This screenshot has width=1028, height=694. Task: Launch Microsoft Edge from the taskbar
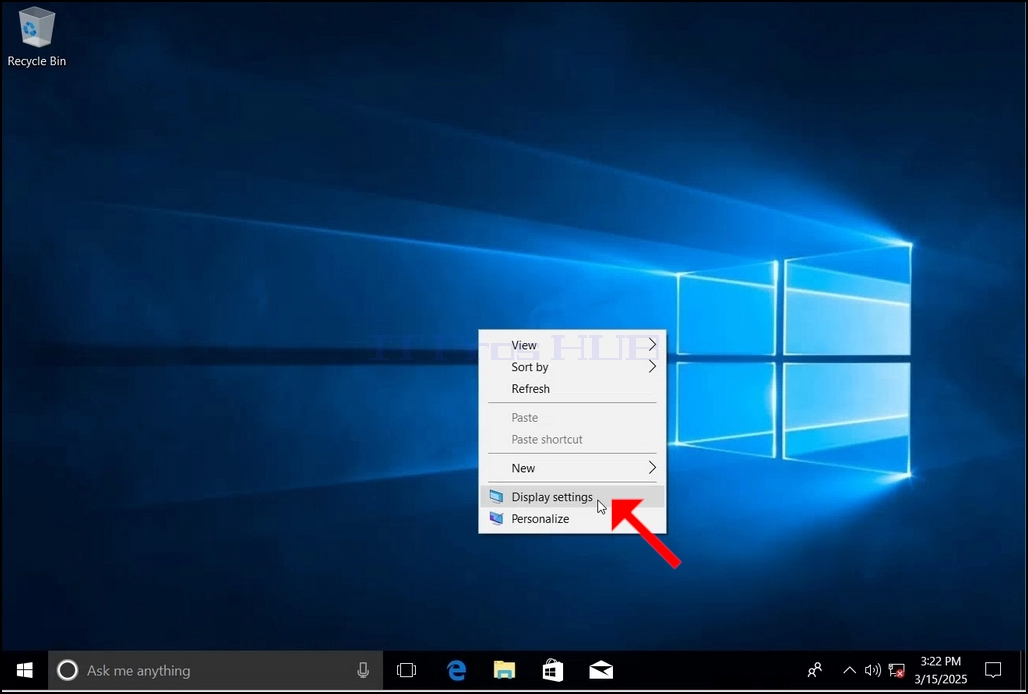456,670
